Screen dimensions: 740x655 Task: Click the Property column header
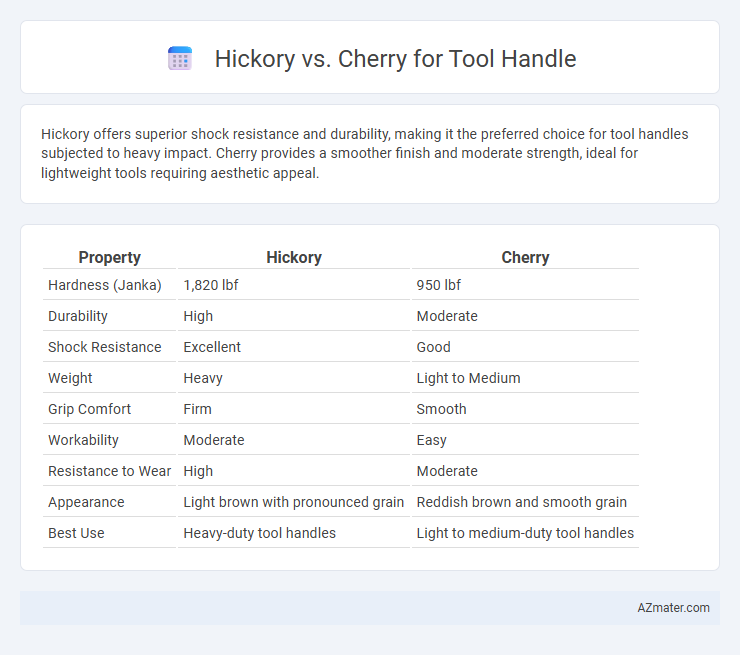[109, 257]
